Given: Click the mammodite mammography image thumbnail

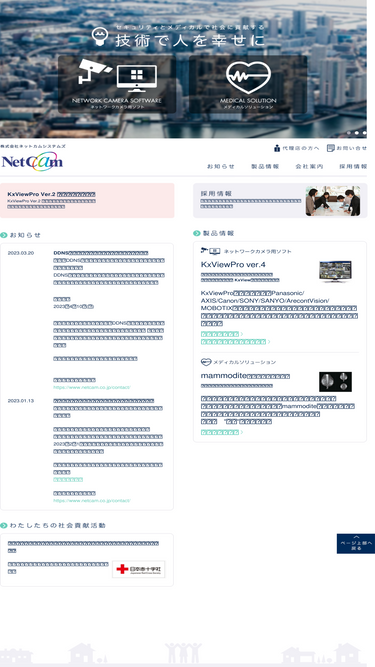Looking at the screenshot, I should (335, 382).
